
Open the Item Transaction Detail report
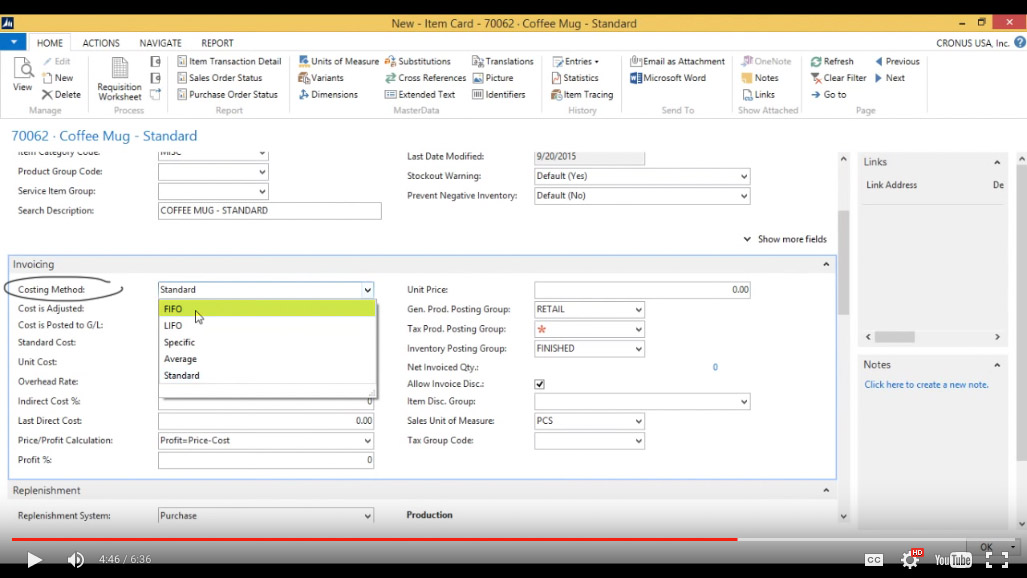pos(229,62)
